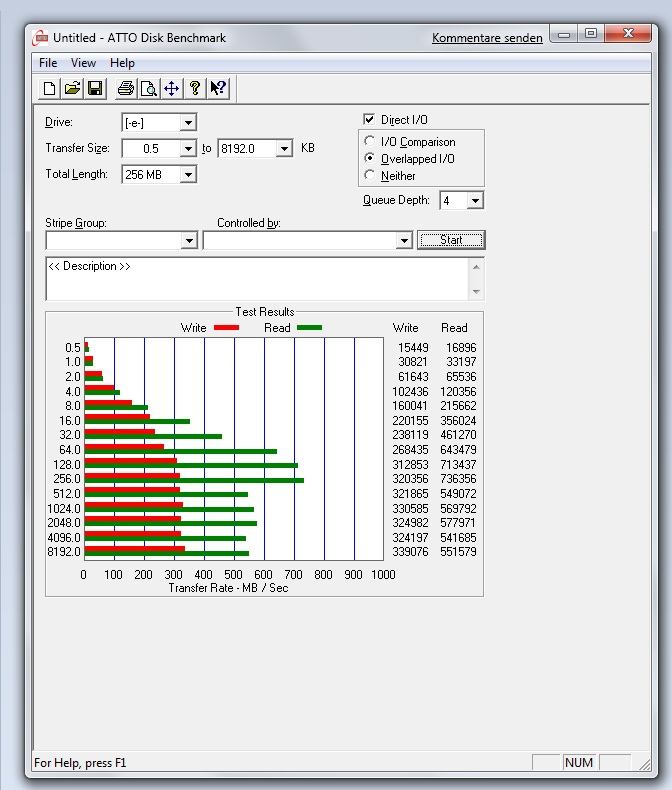Click the 1024.0 chart row label

tap(64, 509)
